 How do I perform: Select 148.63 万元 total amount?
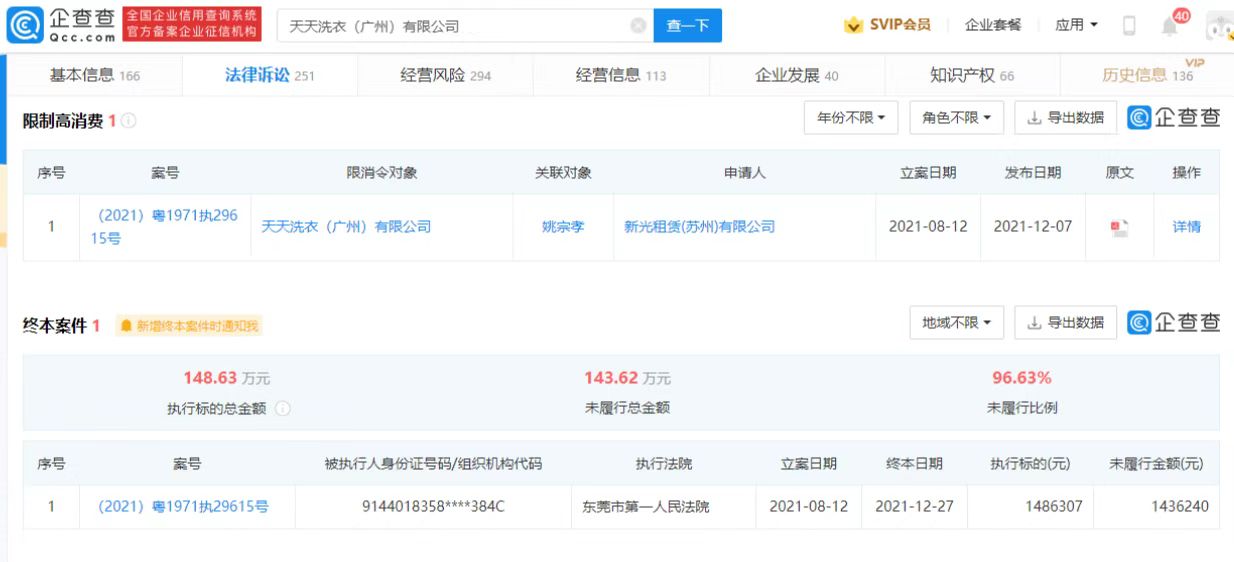click(x=226, y=378)
